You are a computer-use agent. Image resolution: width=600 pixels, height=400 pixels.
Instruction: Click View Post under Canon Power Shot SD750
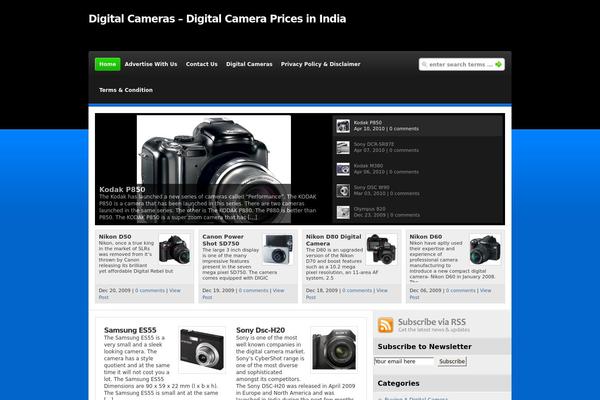coord(279,291)
